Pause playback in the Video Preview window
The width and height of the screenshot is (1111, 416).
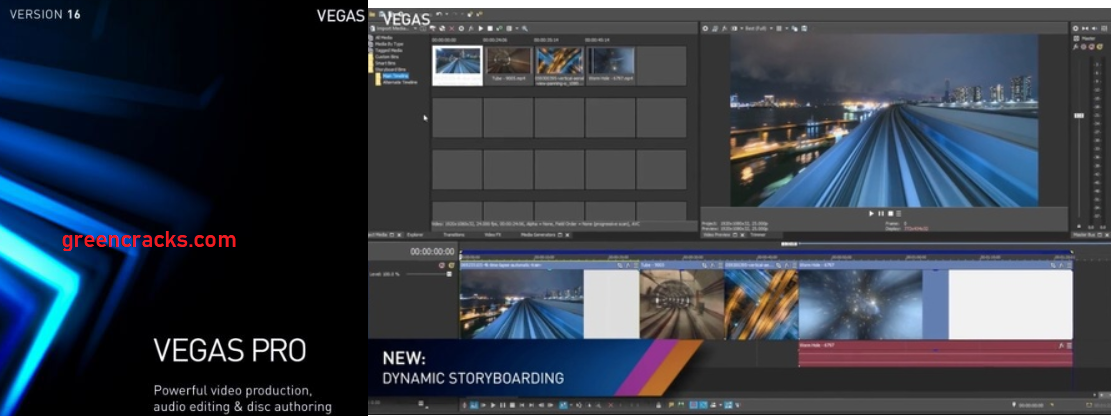pyautogui.click(x=881, y=213)
